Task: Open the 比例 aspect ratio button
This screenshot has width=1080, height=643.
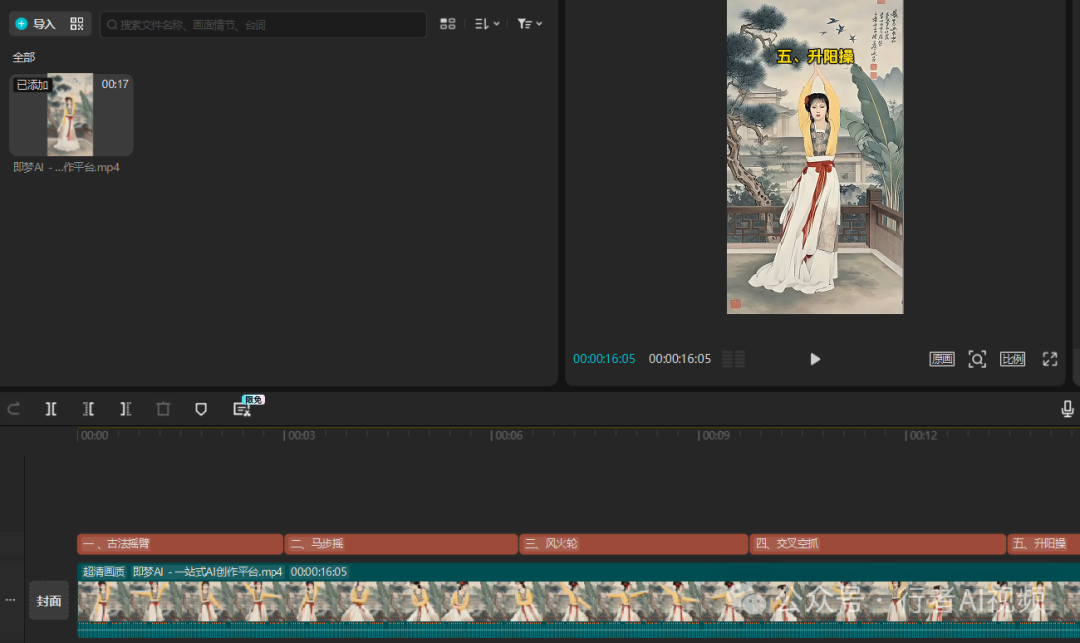Action: 1012,359
